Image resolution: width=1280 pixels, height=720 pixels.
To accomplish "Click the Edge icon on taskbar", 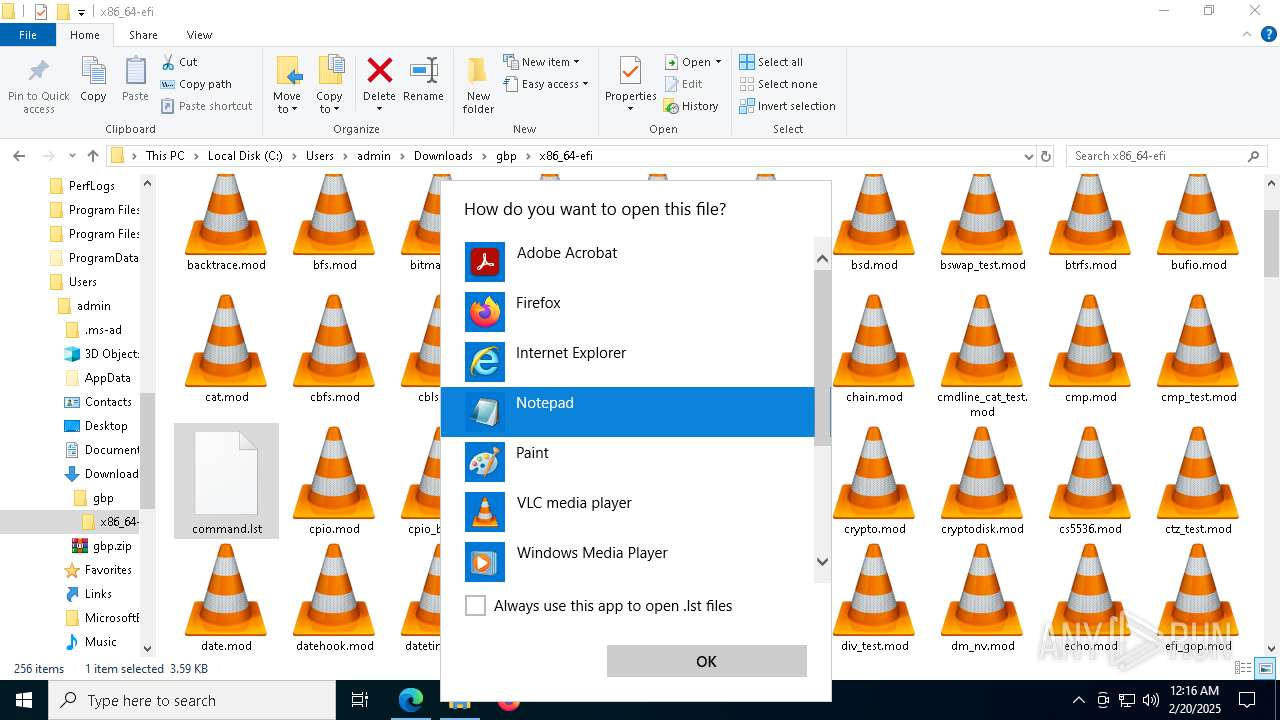I will pyautogui.click(x=410, y=700).
